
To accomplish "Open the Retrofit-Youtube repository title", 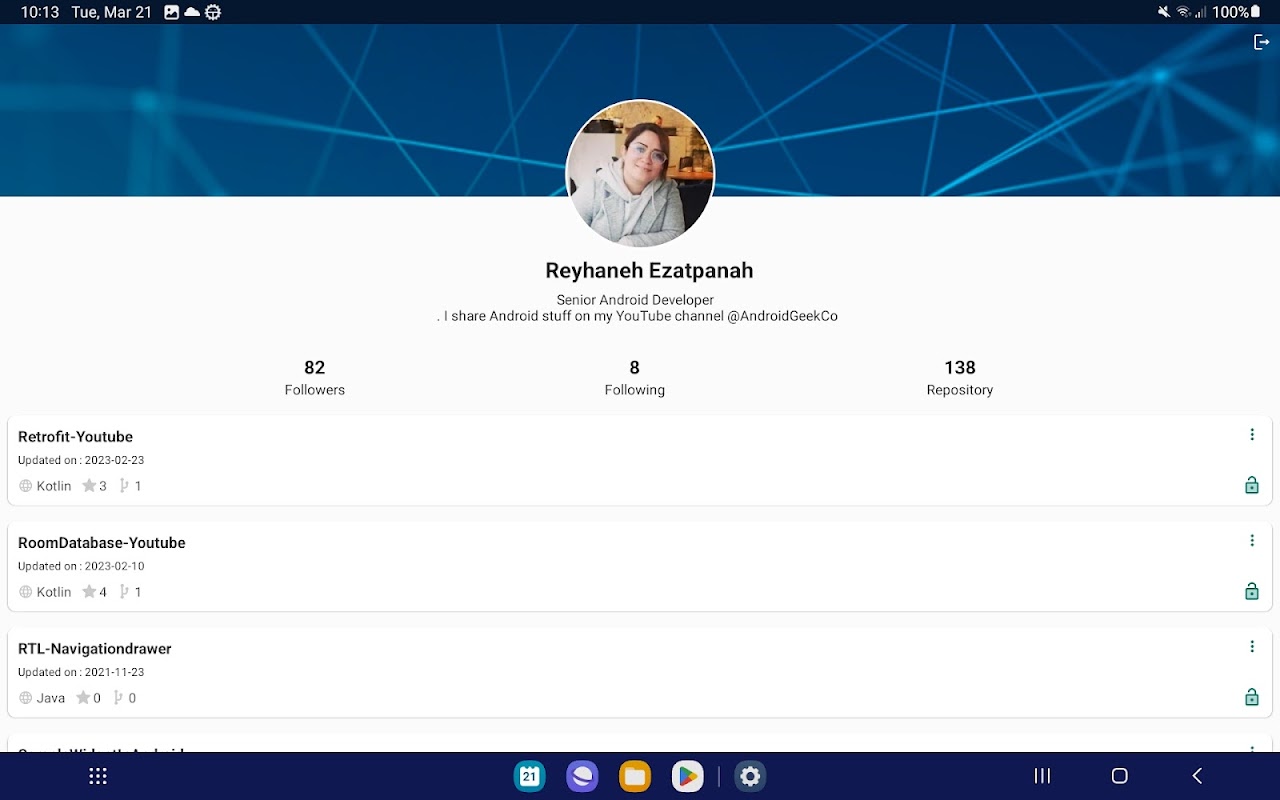I will tap(75, 437).
